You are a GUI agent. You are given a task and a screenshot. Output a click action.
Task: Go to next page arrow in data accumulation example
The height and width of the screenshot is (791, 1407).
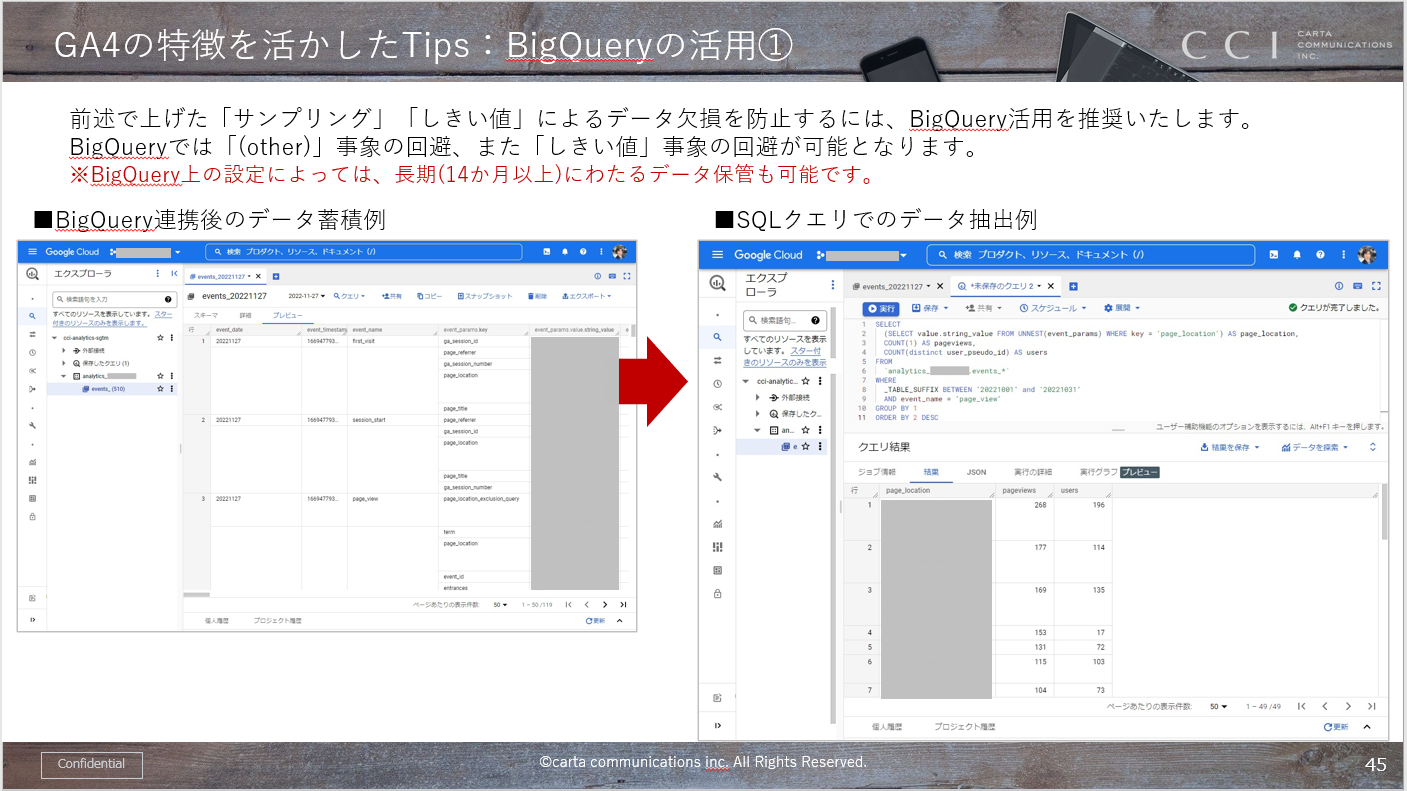tap(604, 604)
